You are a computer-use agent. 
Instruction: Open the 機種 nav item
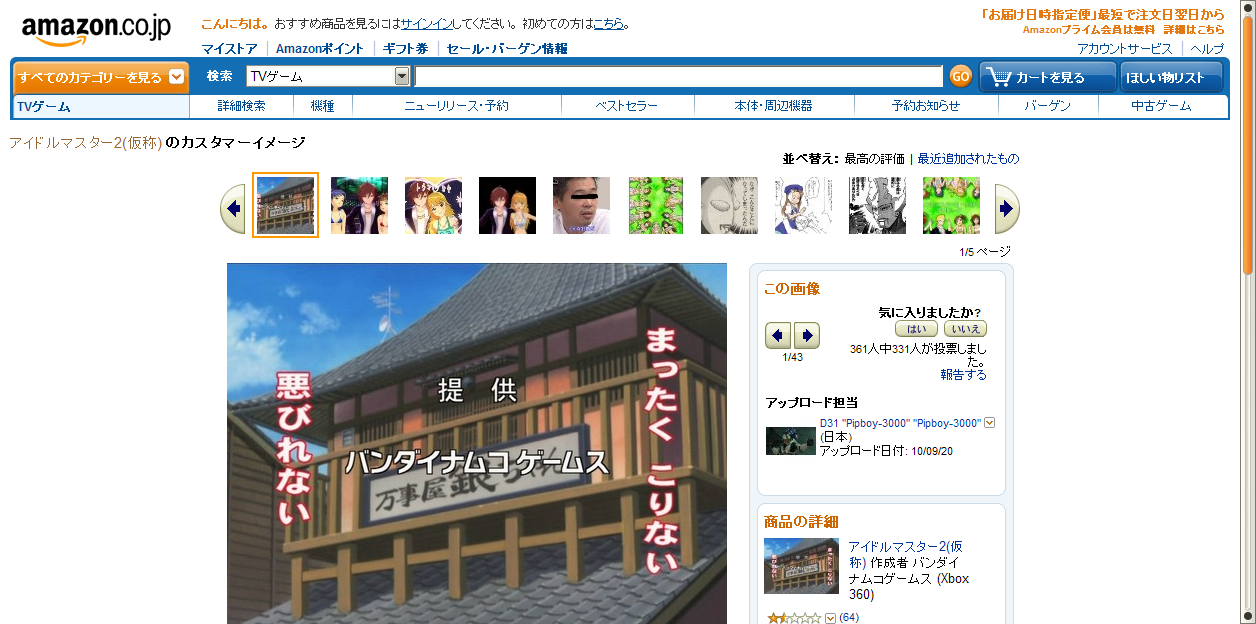click(x=322, y=106)
